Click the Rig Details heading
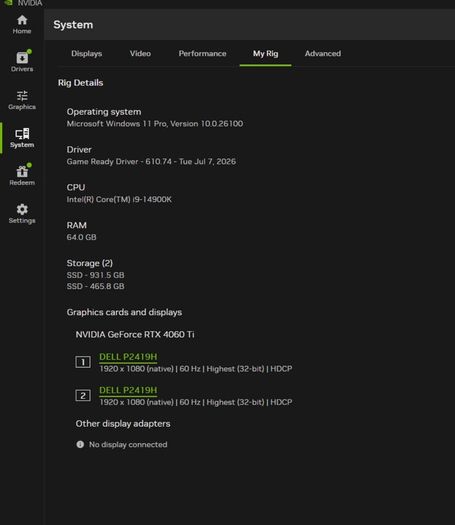The width and height of the screenshot is (455, 525). pyautogui.click(x=80, y=83)
